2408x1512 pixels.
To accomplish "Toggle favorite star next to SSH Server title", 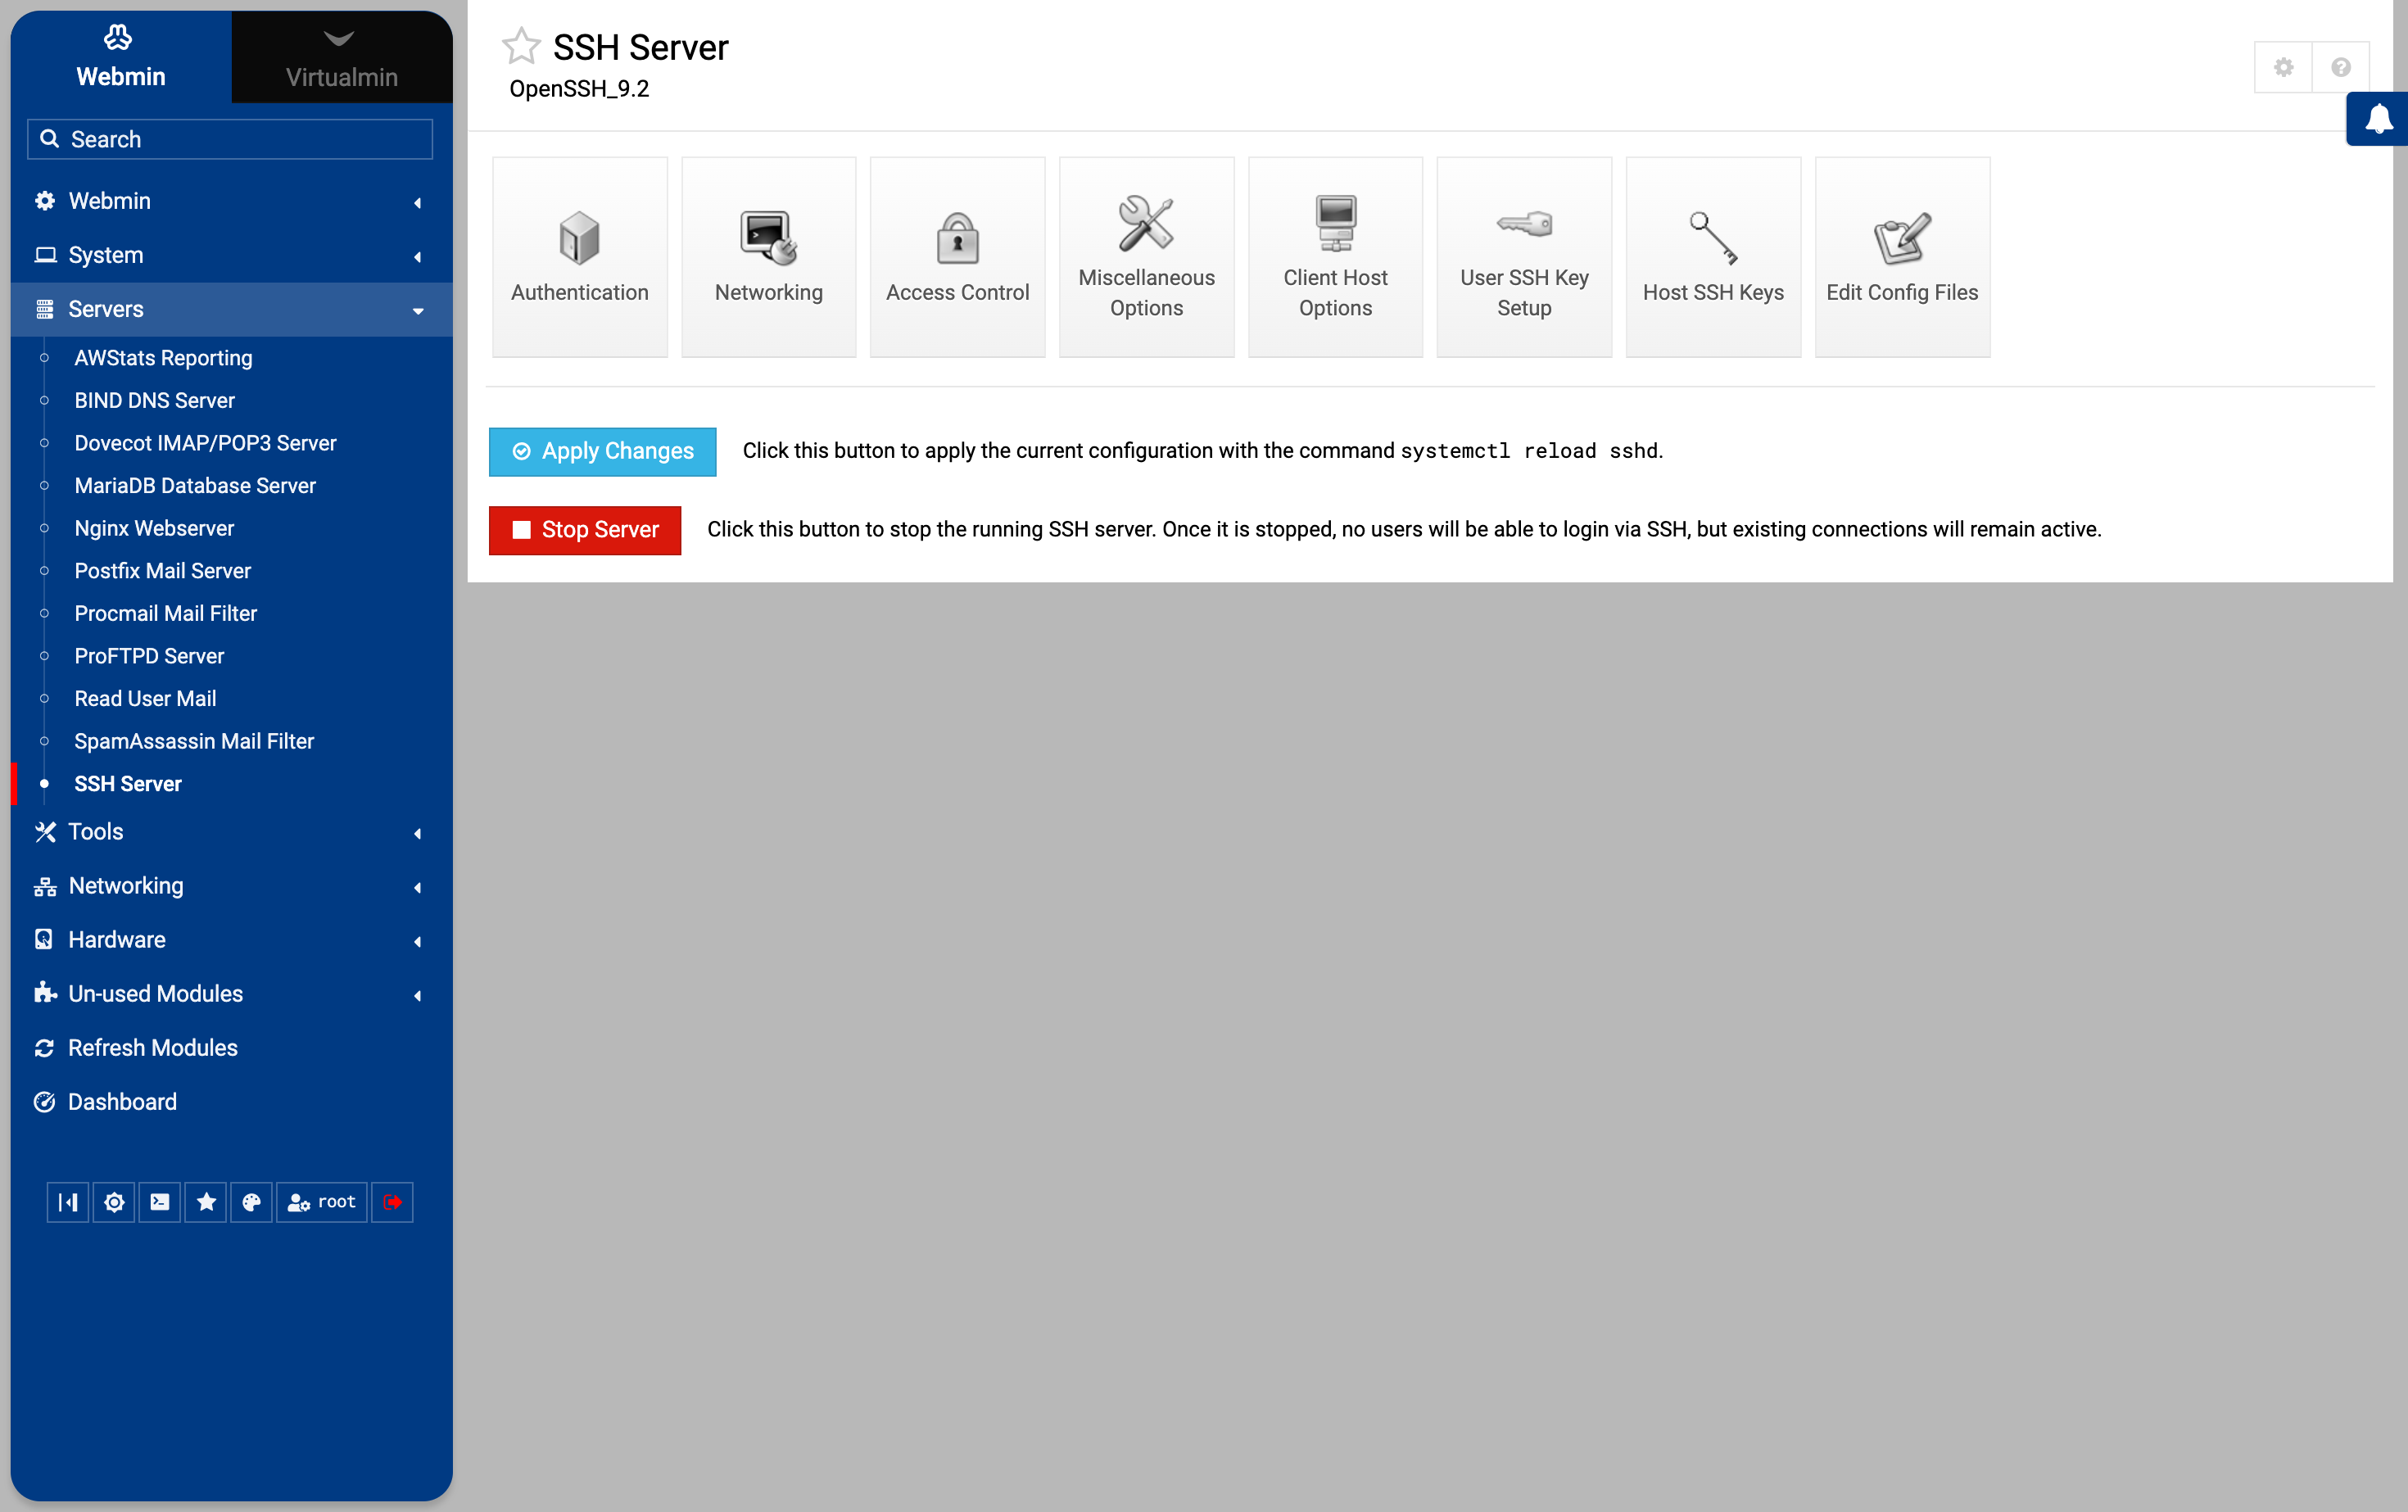I will 520,46.
